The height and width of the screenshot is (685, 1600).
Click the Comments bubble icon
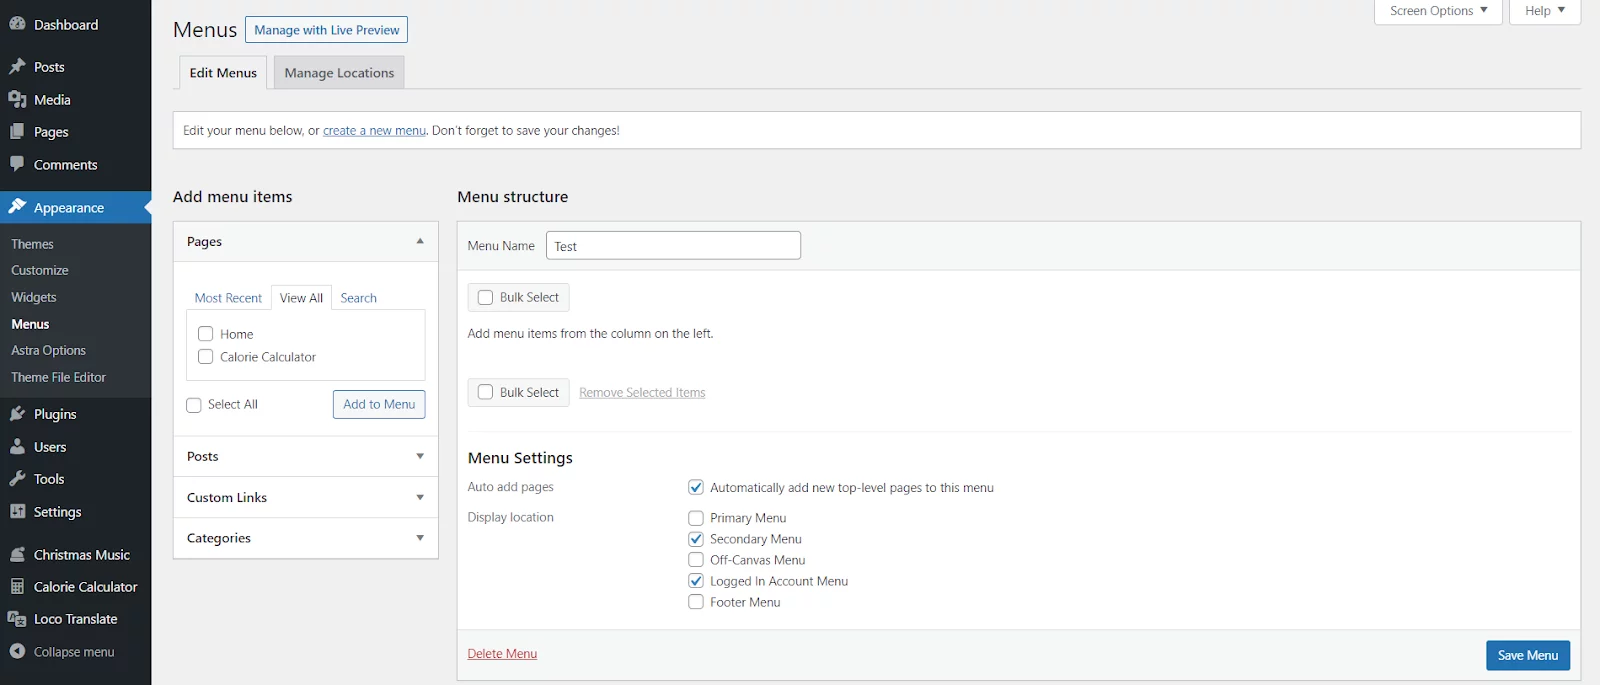(17, 164)
